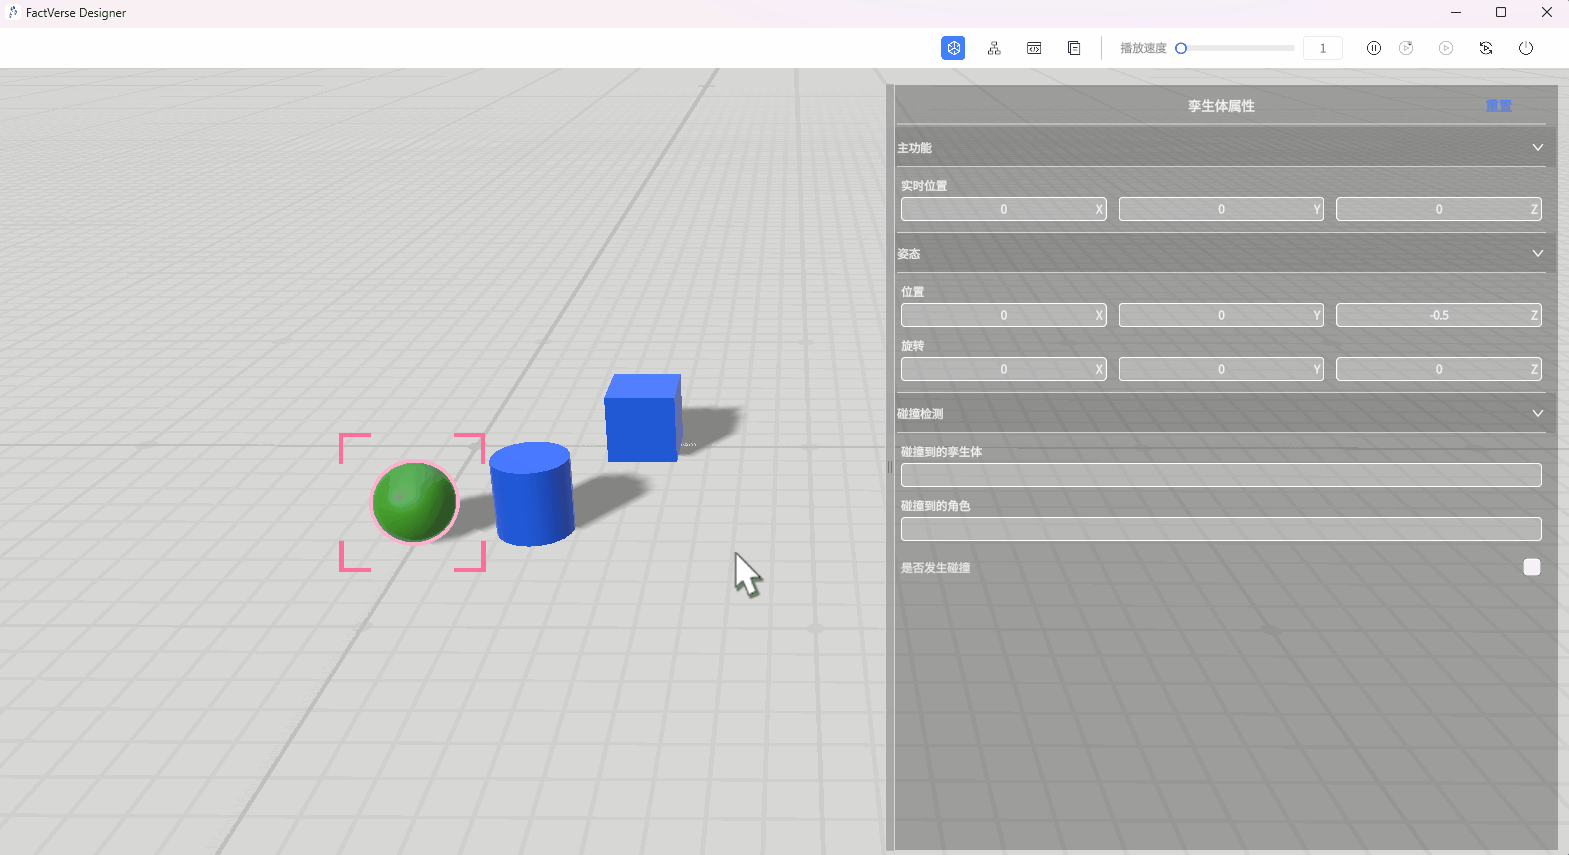
Task: Click the 旋转 X input field
Action: 1002,370
